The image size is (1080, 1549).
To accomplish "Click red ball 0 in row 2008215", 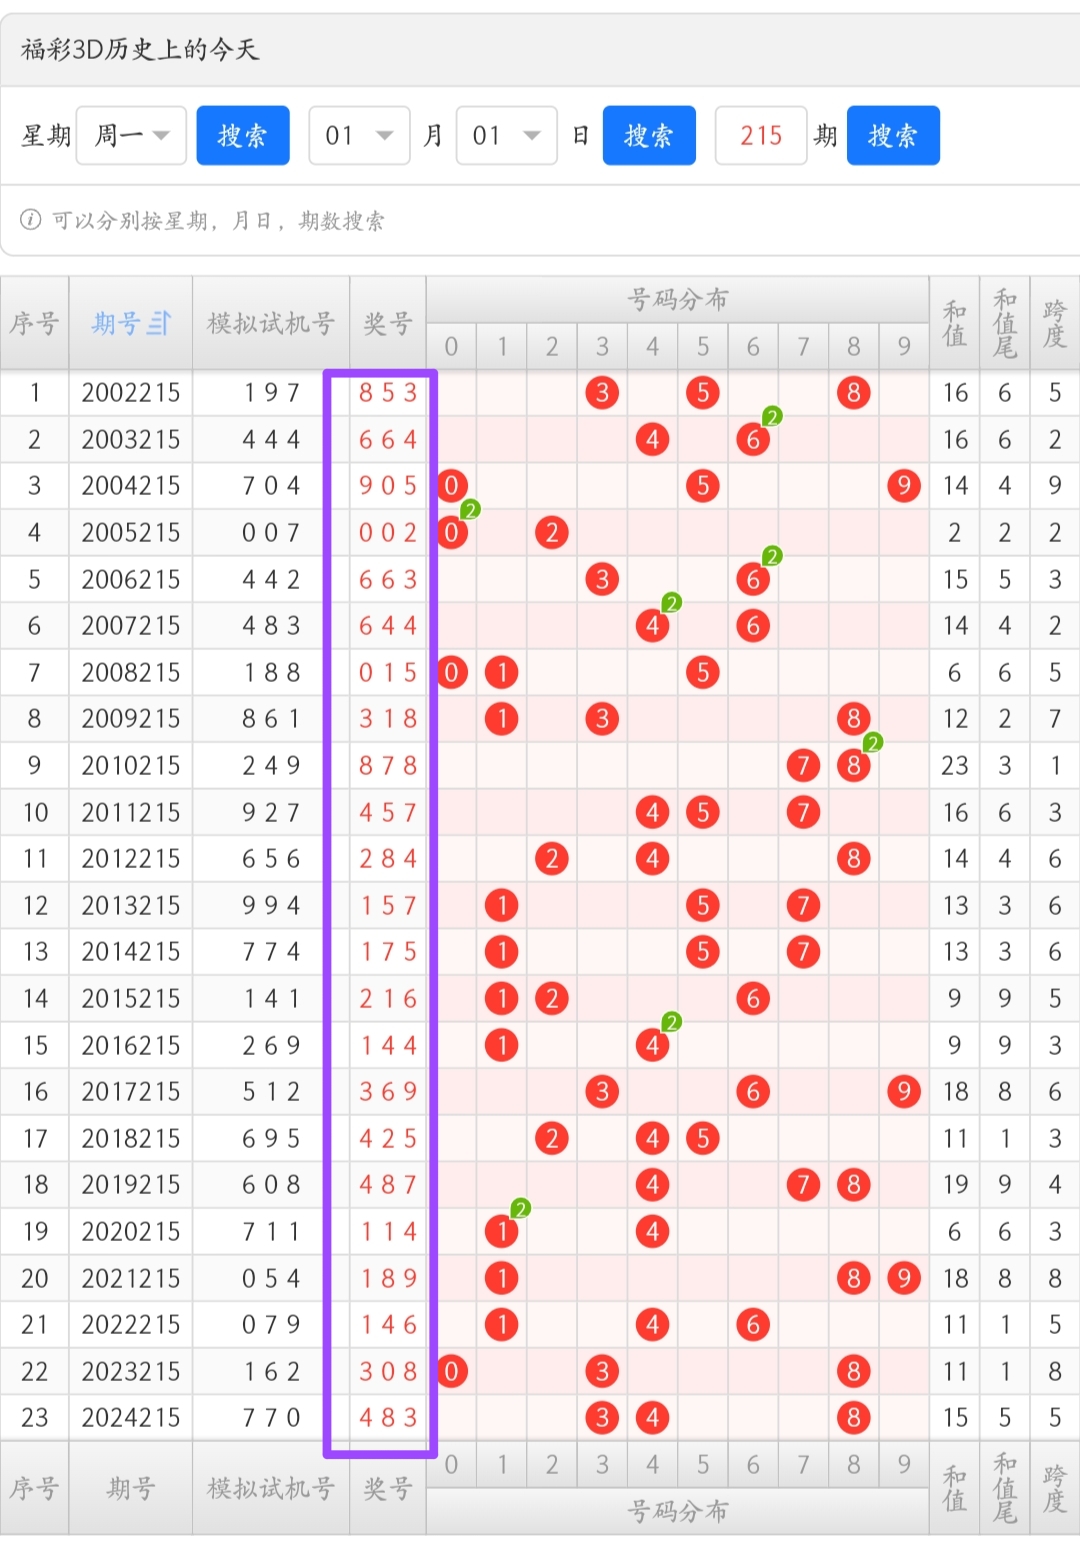I will tap(452, 672).
